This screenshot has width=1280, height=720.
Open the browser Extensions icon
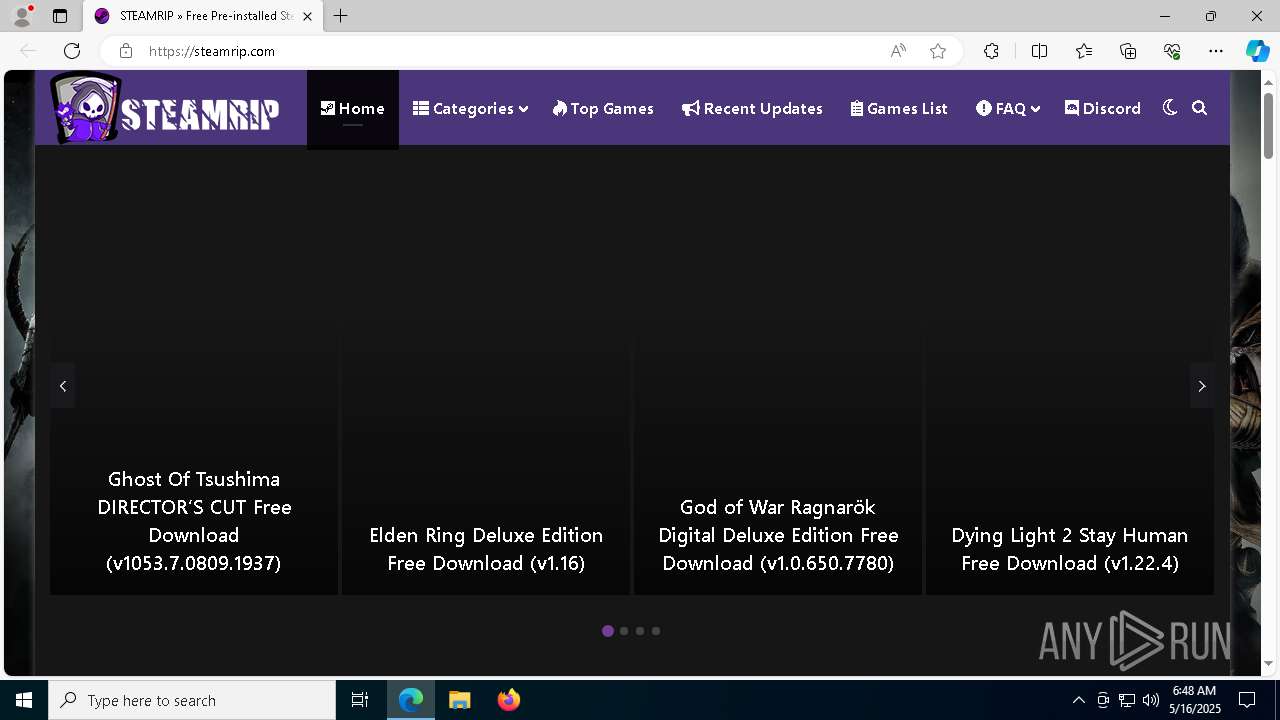pos(991,51)
